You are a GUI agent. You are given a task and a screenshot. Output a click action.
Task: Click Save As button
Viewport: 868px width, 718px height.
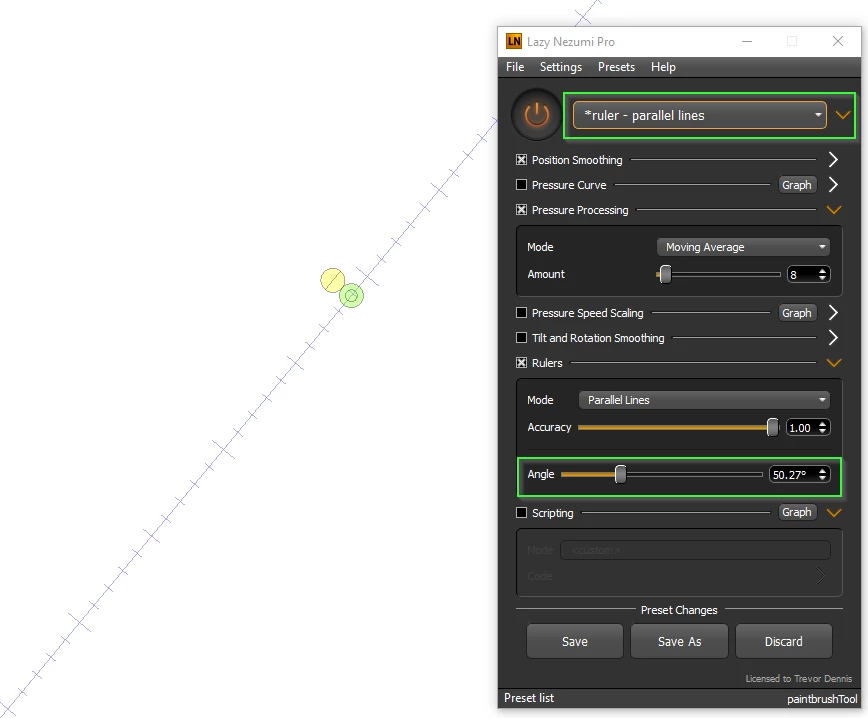click(x=679, y=641)
